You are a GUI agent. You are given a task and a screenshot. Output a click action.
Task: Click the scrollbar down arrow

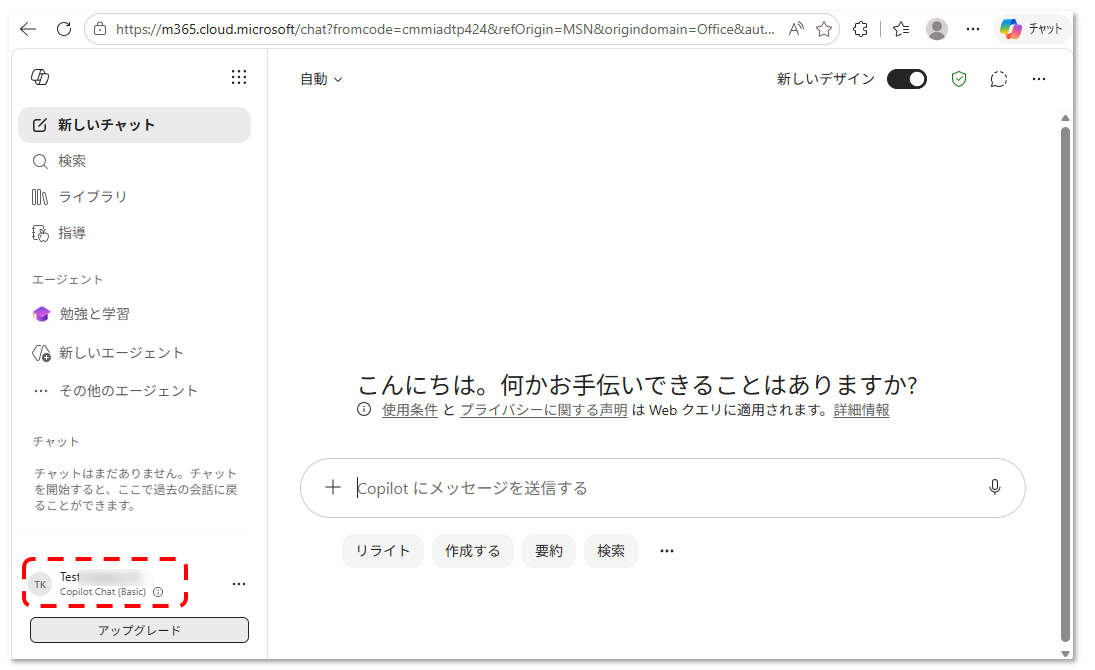pos(1065,653)
